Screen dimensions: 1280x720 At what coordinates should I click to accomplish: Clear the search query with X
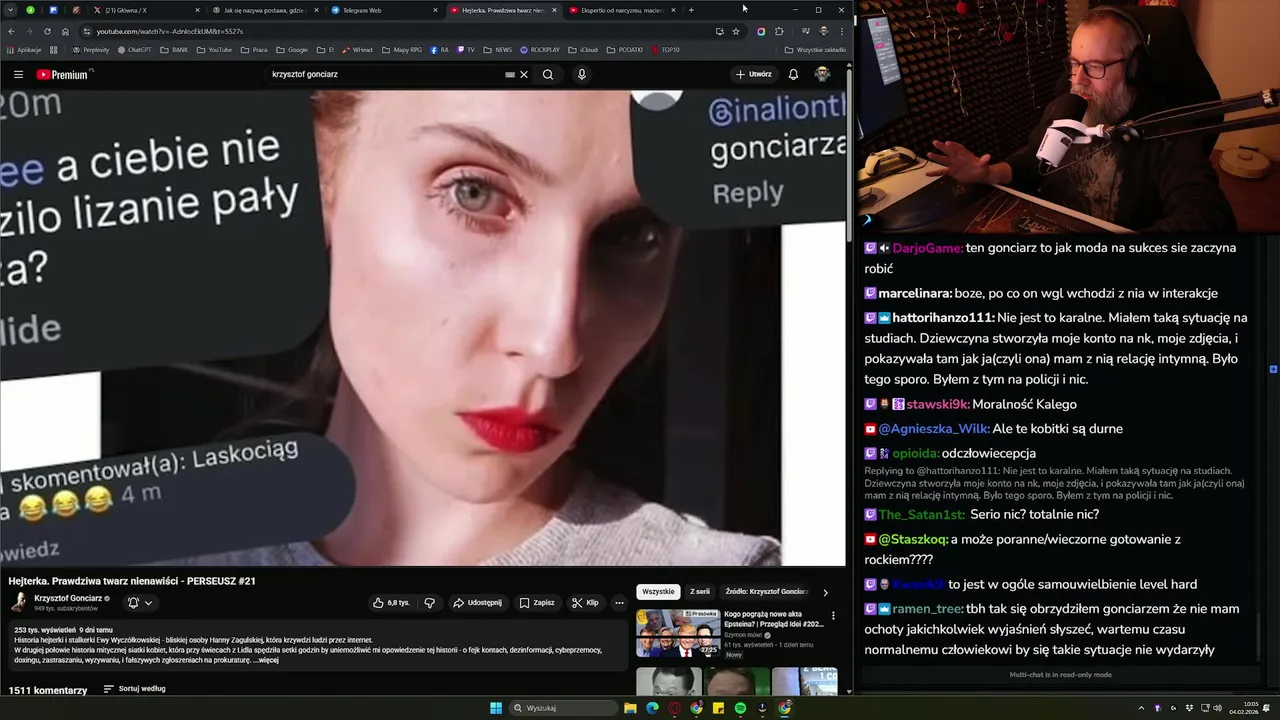524,74
